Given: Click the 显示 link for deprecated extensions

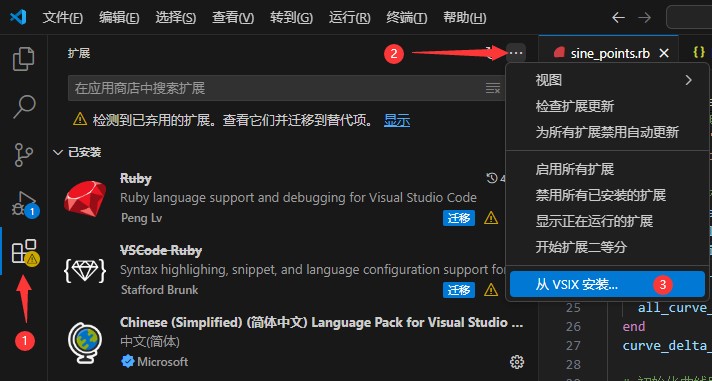Looking at the screenshot, I should pyautogui.click(x=397, y=120).
